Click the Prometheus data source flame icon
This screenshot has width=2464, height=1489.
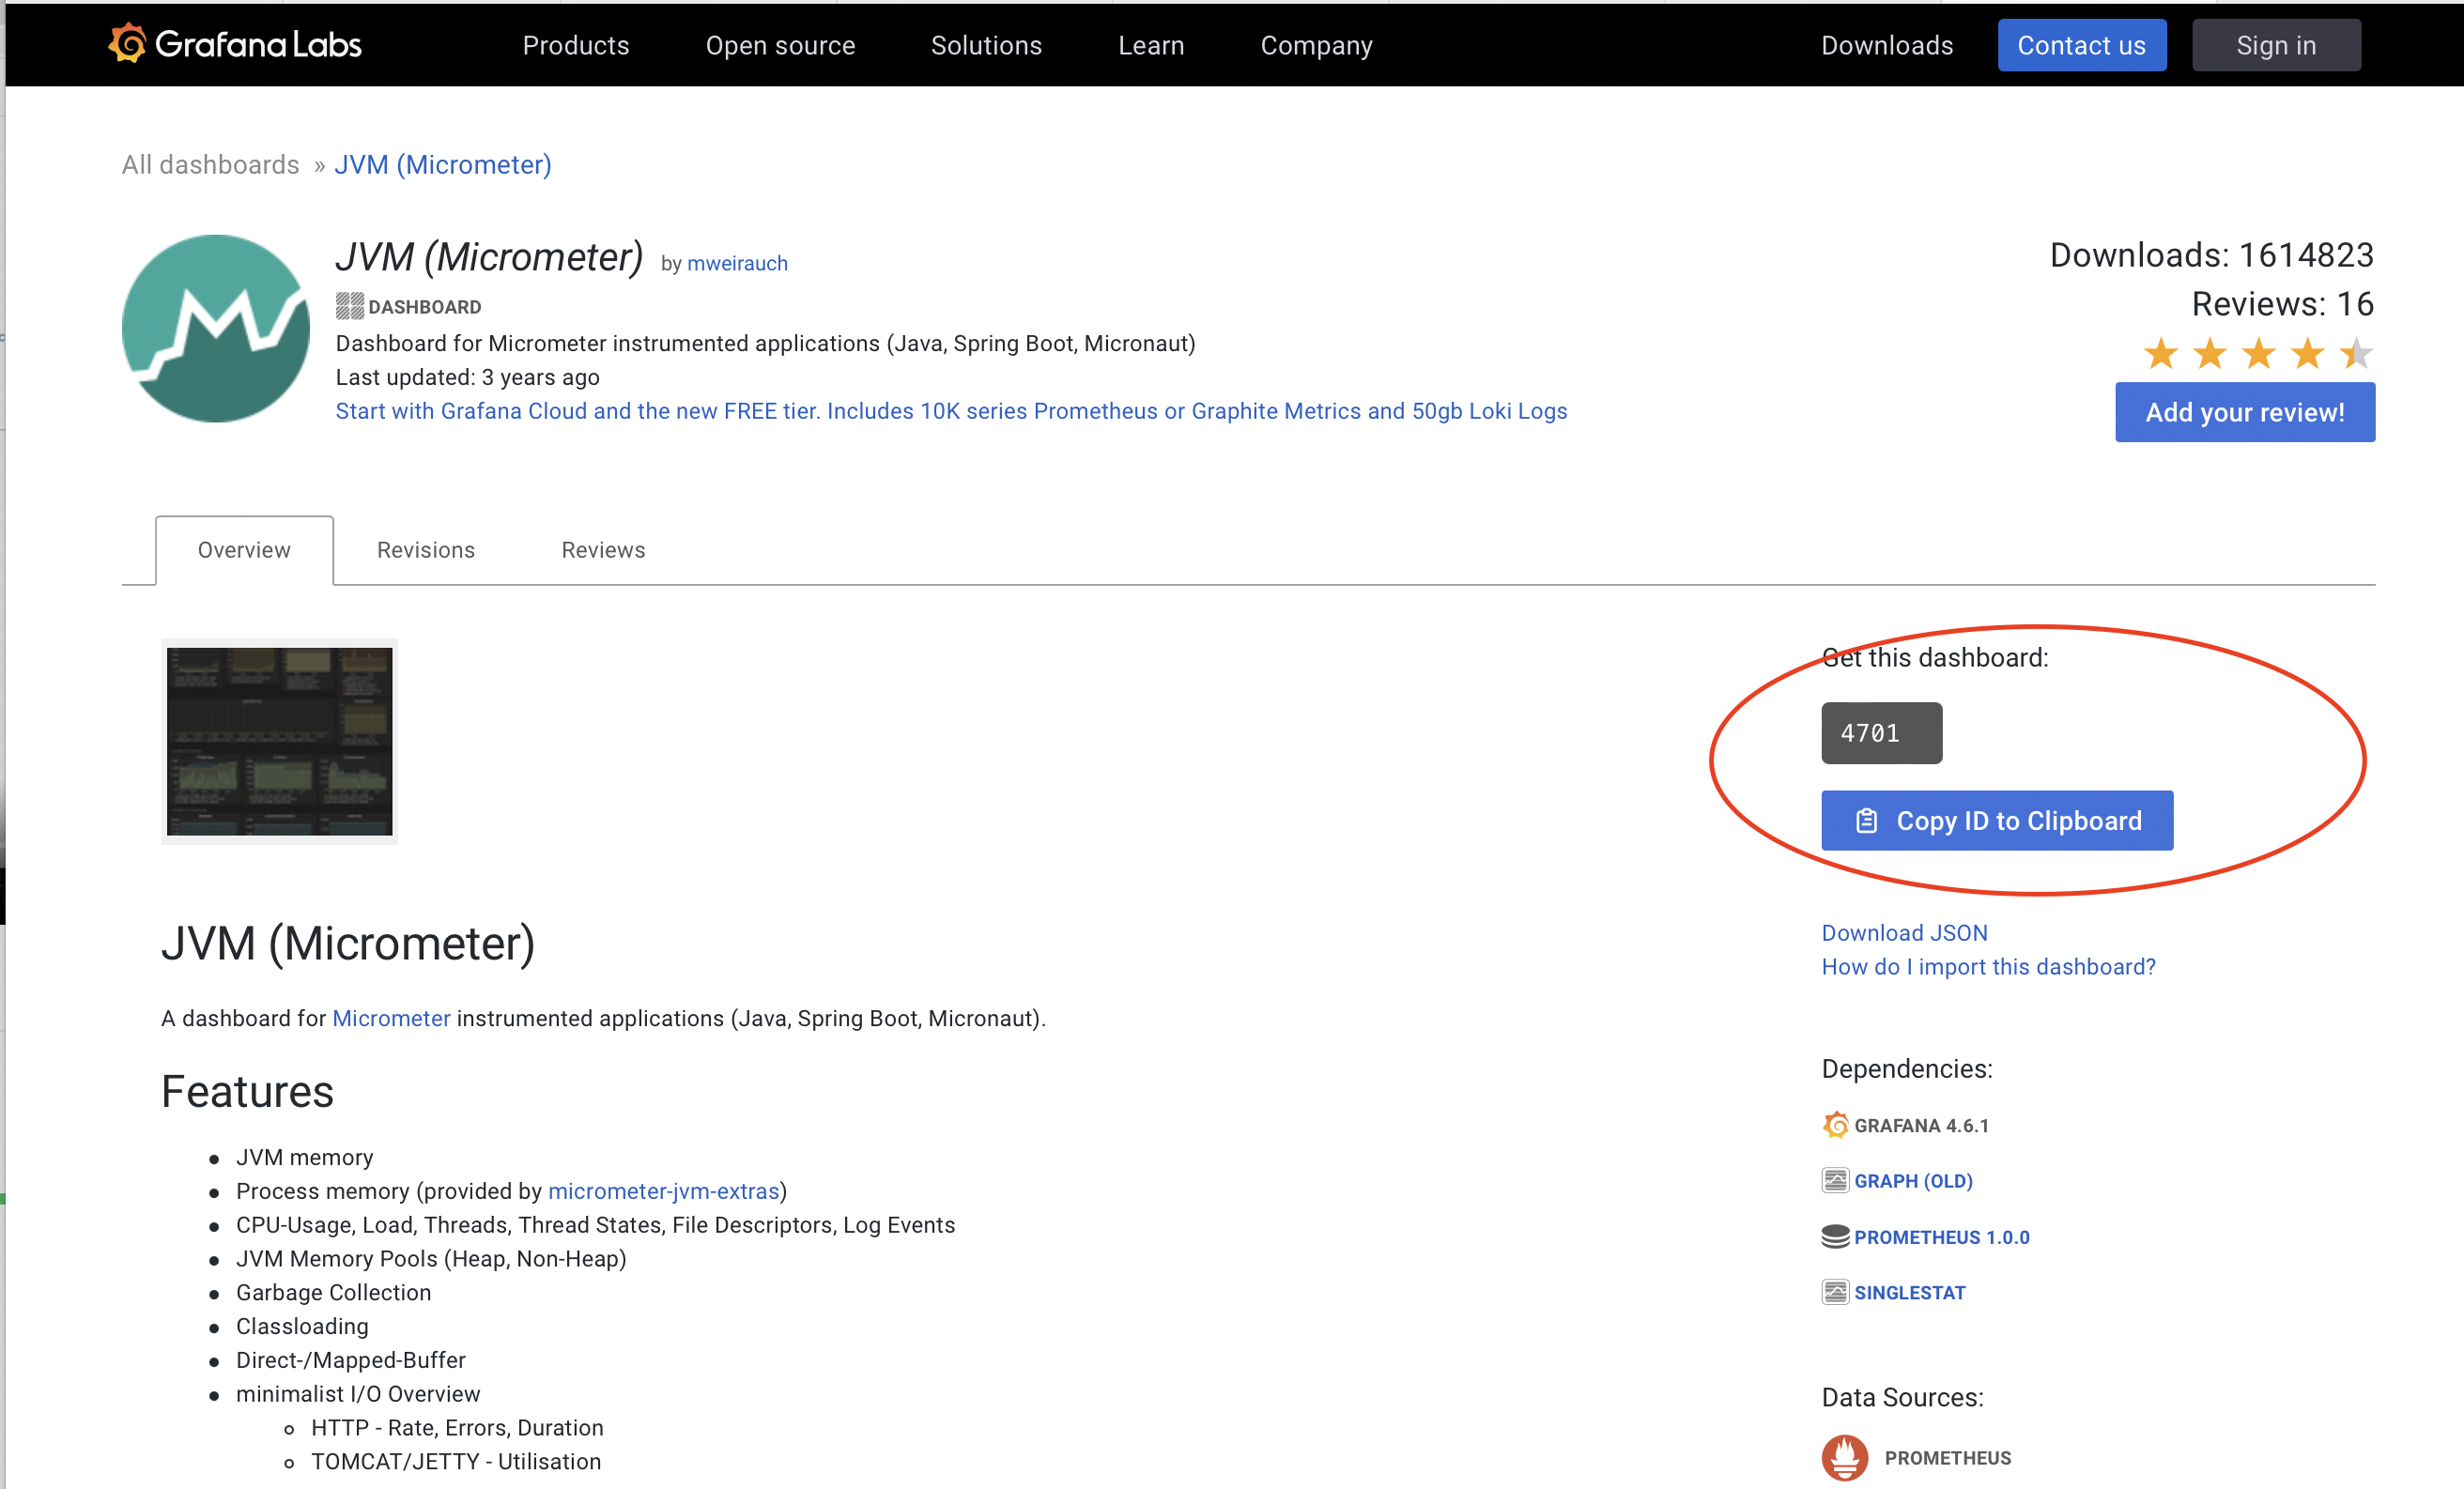click(1844, 1457)
